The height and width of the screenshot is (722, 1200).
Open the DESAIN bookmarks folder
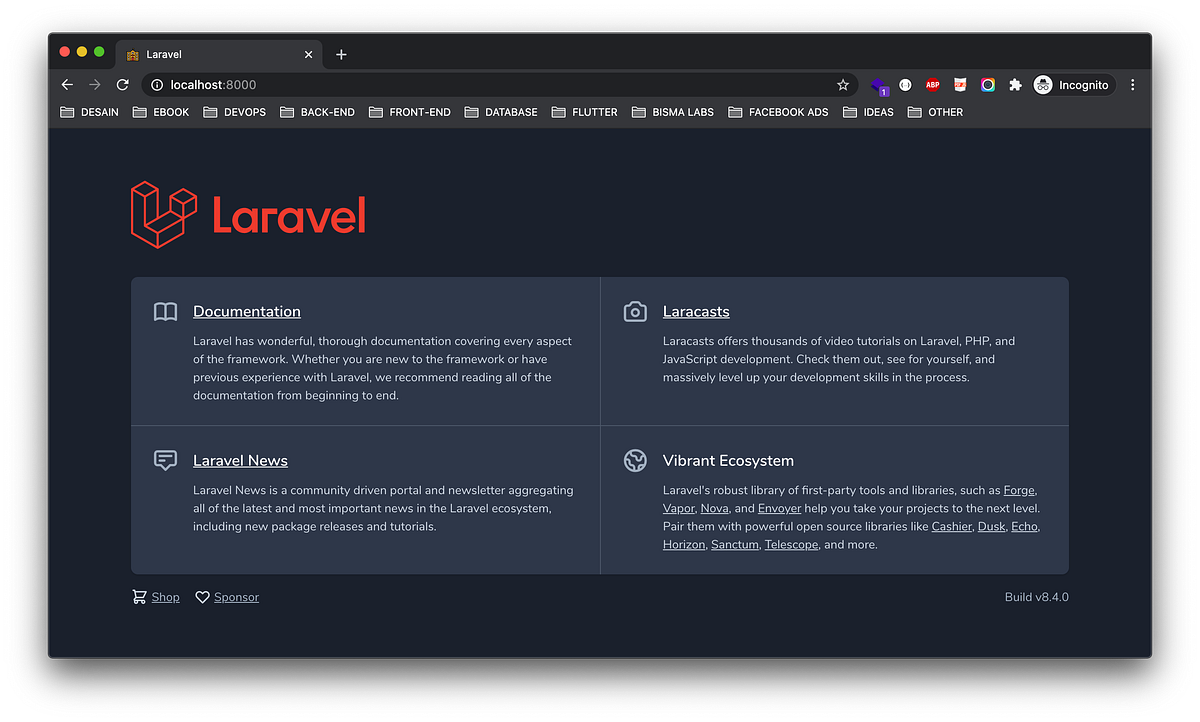(x=88, y=112)
